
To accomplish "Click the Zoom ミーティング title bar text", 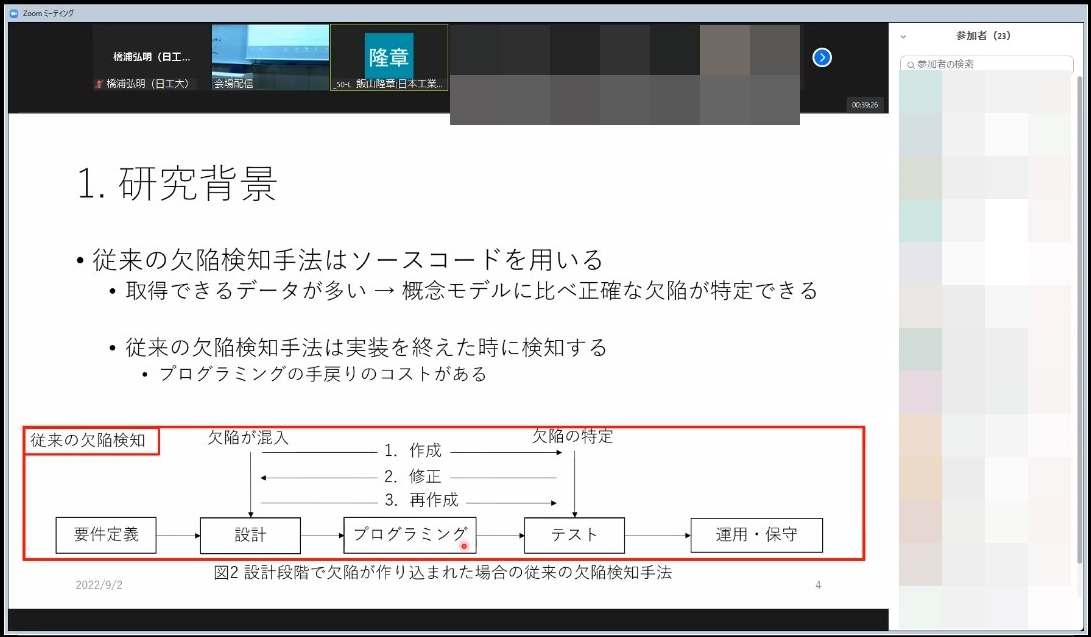I will [49, 13].
